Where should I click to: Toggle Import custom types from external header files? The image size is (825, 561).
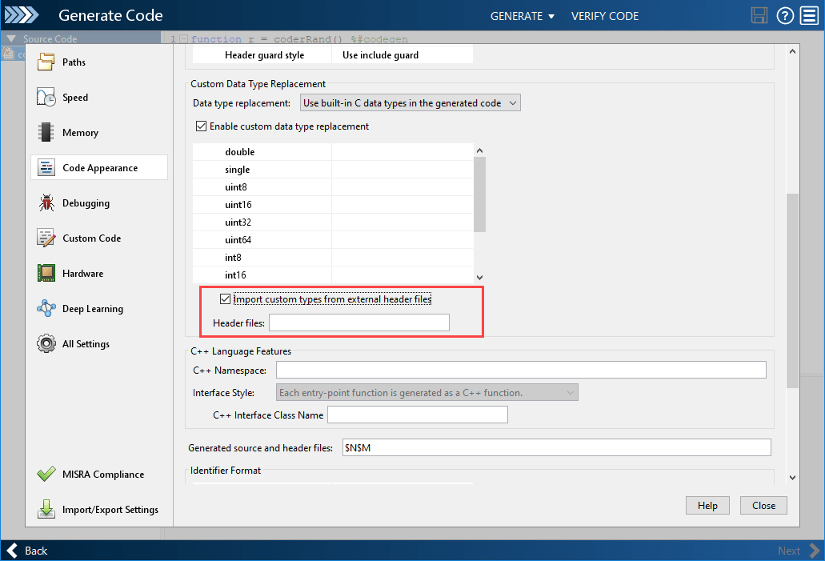click(225, 299)
